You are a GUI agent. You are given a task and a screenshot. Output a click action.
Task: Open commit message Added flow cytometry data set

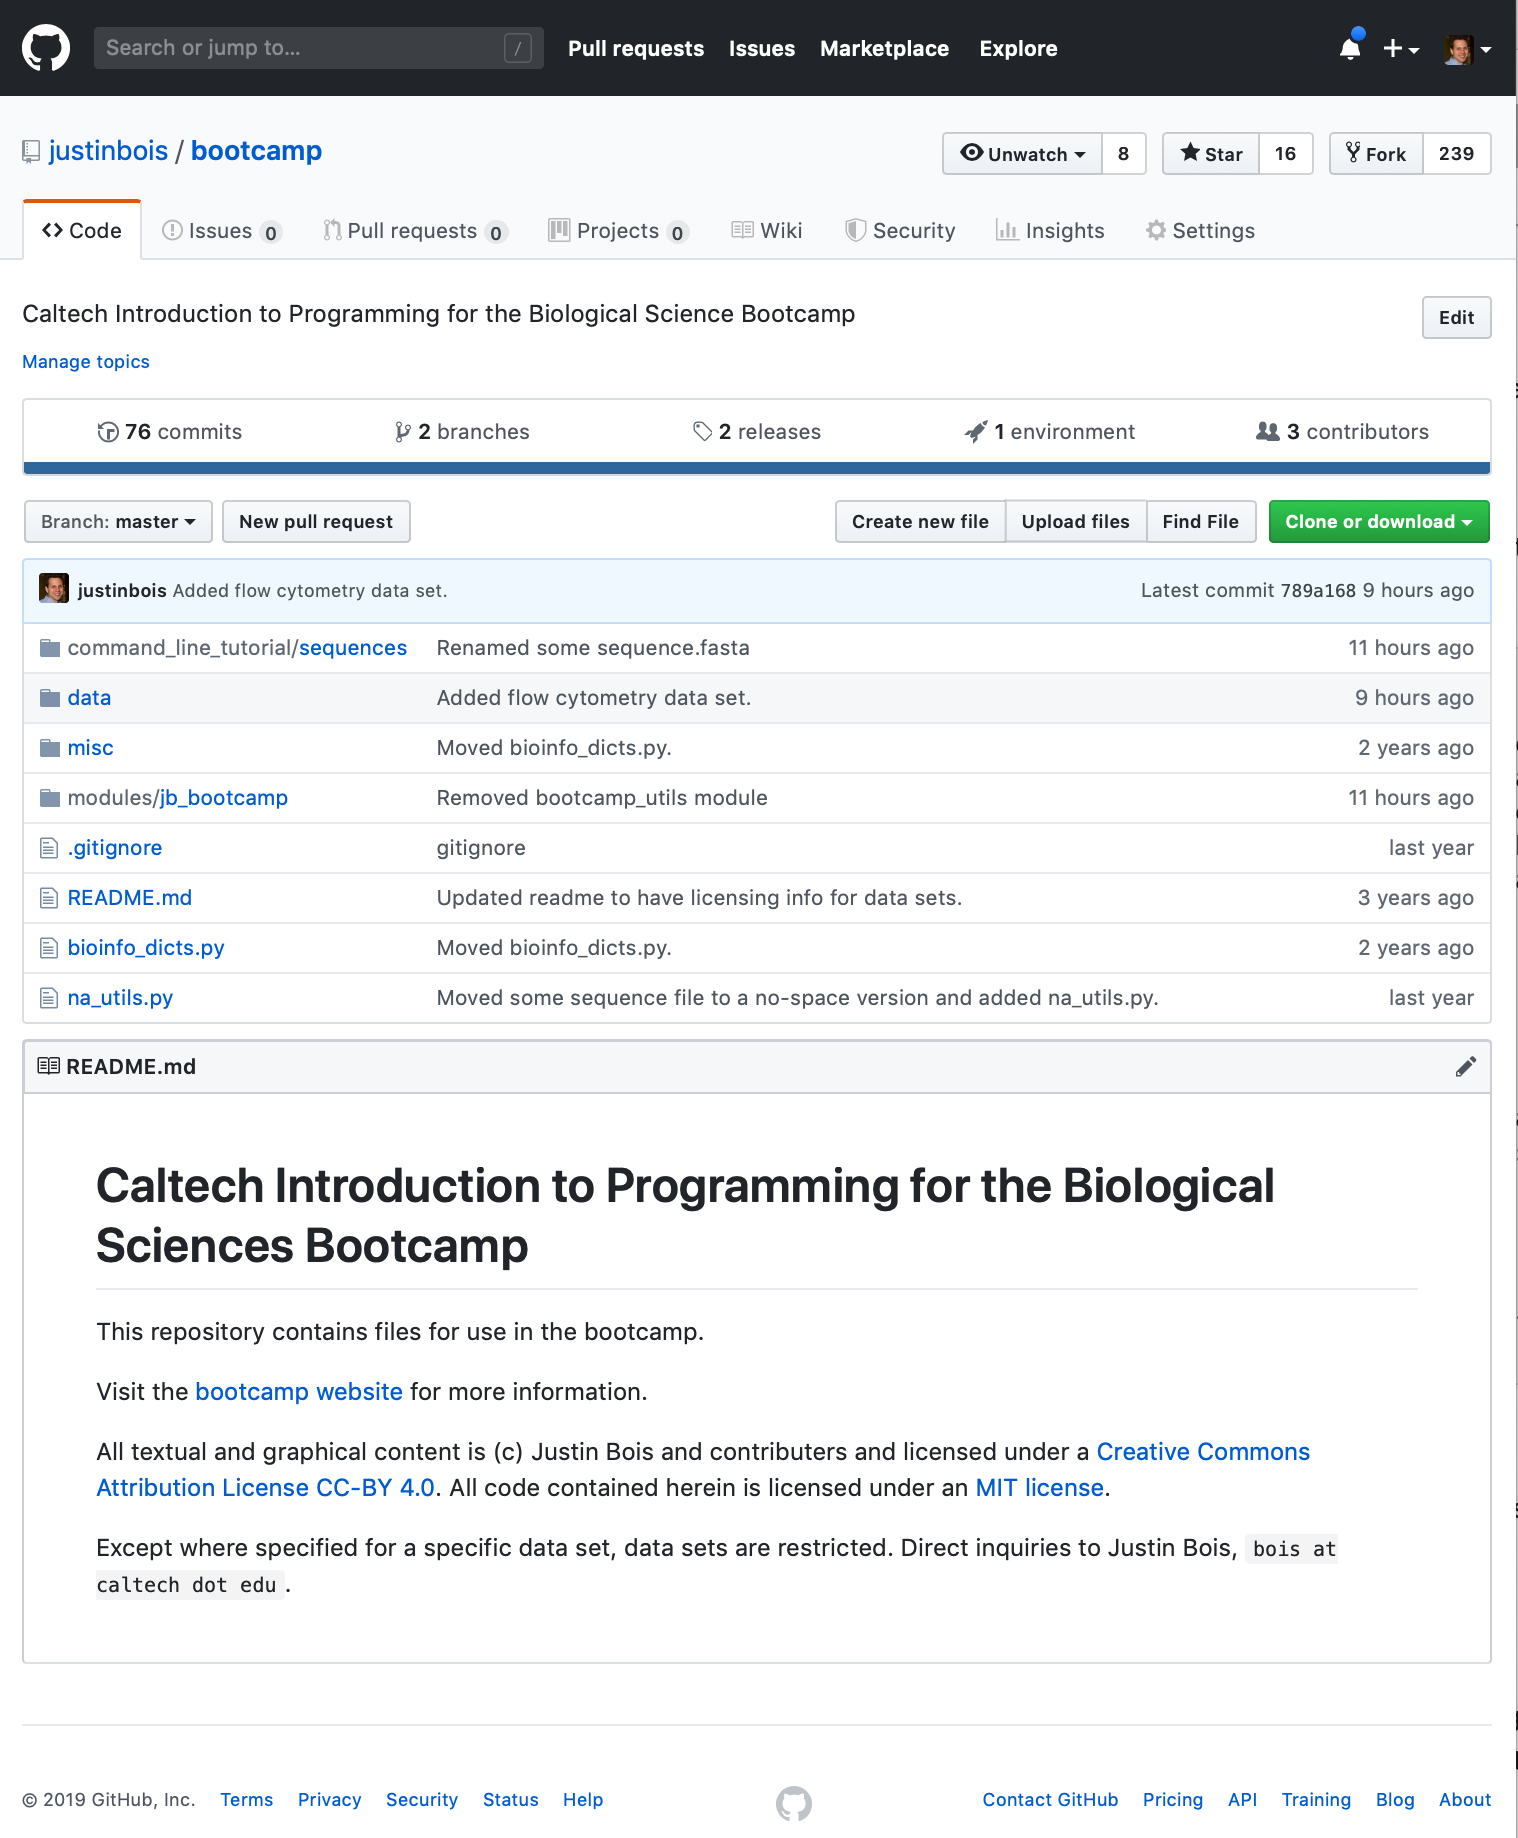pos(310,591)
